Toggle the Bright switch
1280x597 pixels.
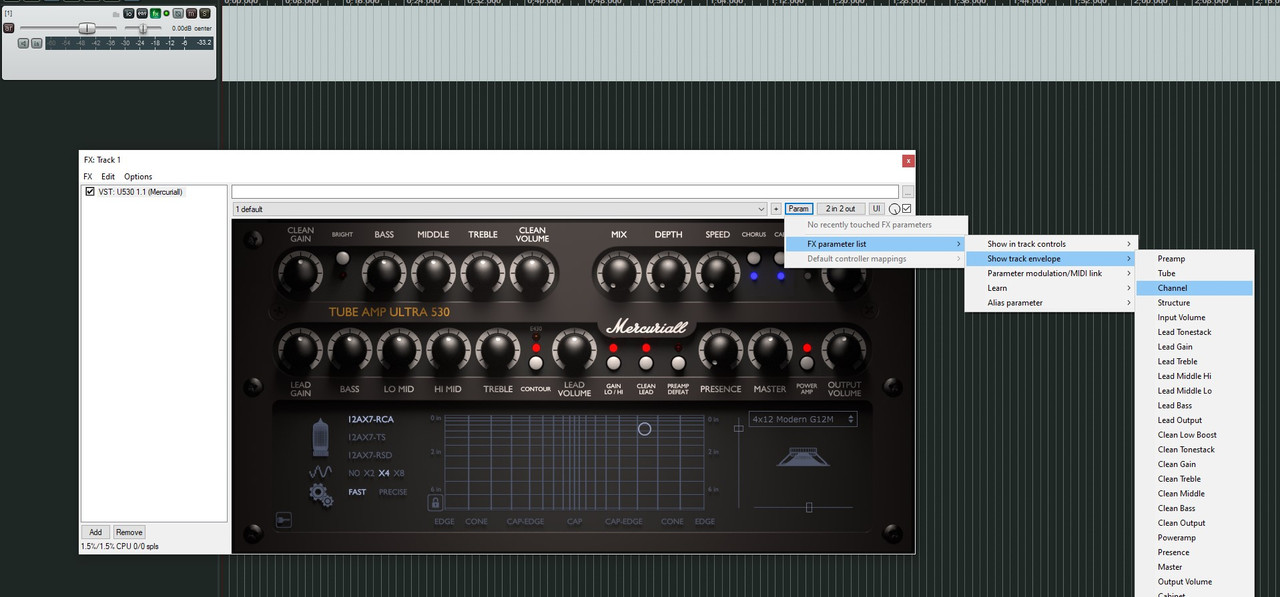click(342, 258)
